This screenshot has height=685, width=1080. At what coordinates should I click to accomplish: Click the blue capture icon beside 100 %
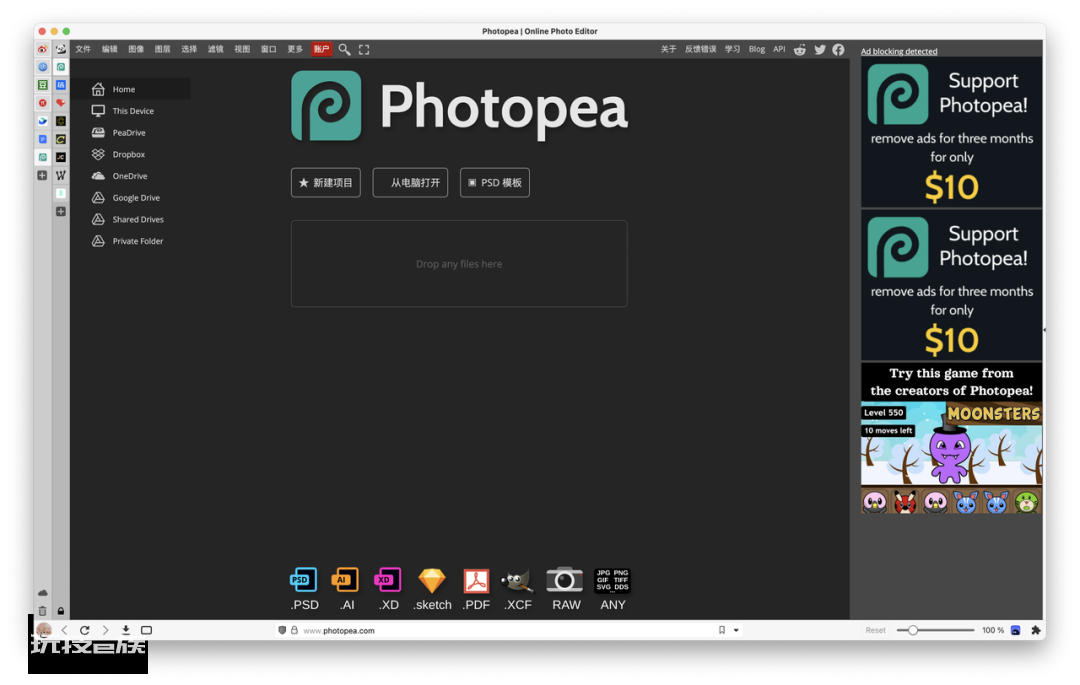click(x=1015, y=630)
